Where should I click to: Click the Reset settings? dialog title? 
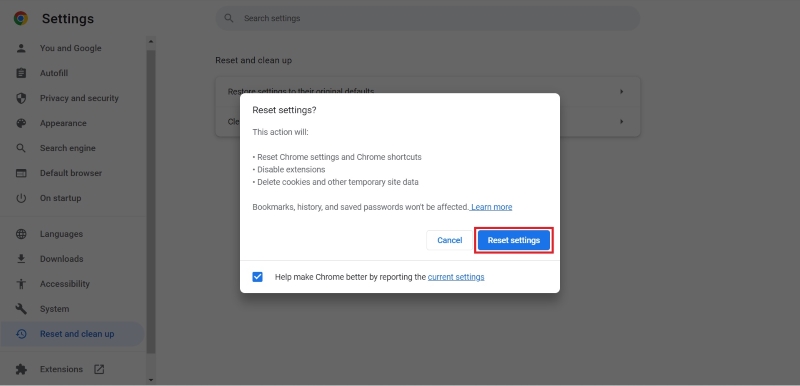(x=284, y=110)
